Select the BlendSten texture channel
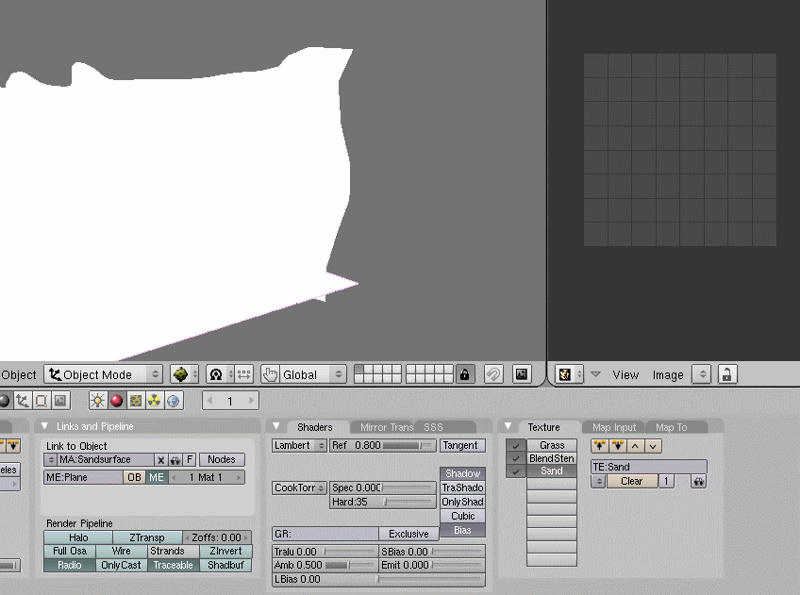800x595 pixels. pyautogui.click(x=552, y=458)
